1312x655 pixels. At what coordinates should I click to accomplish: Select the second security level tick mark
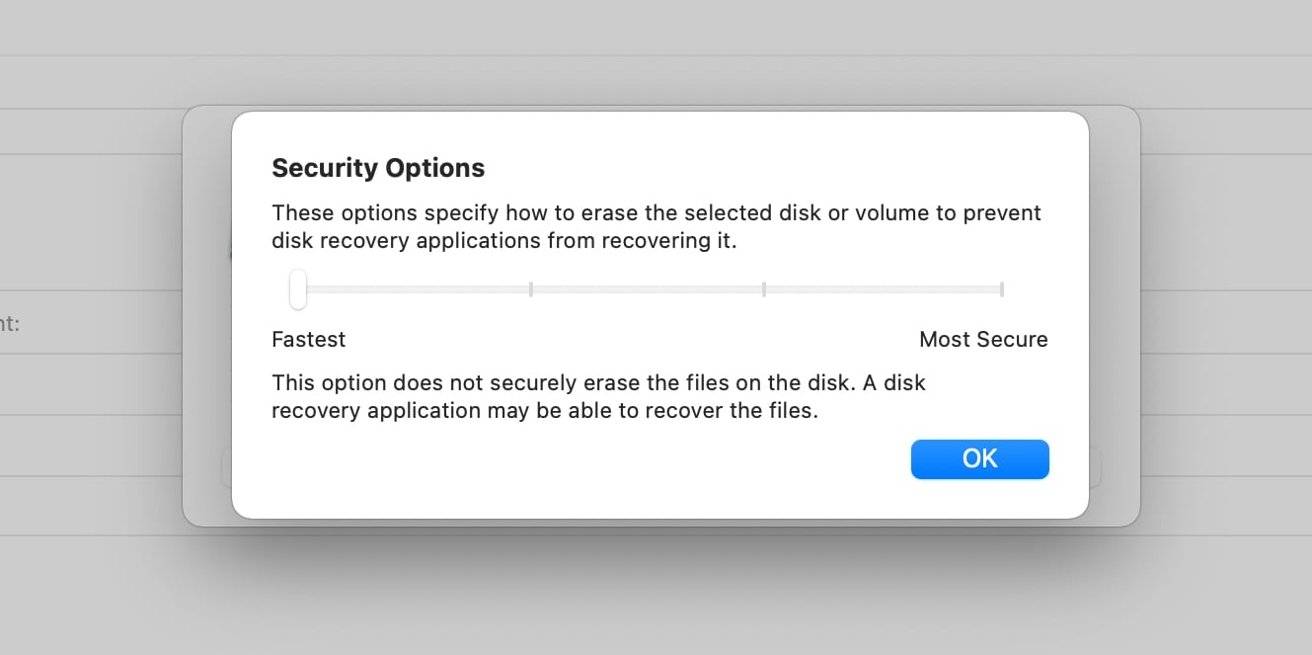click(x=531, y=289)
